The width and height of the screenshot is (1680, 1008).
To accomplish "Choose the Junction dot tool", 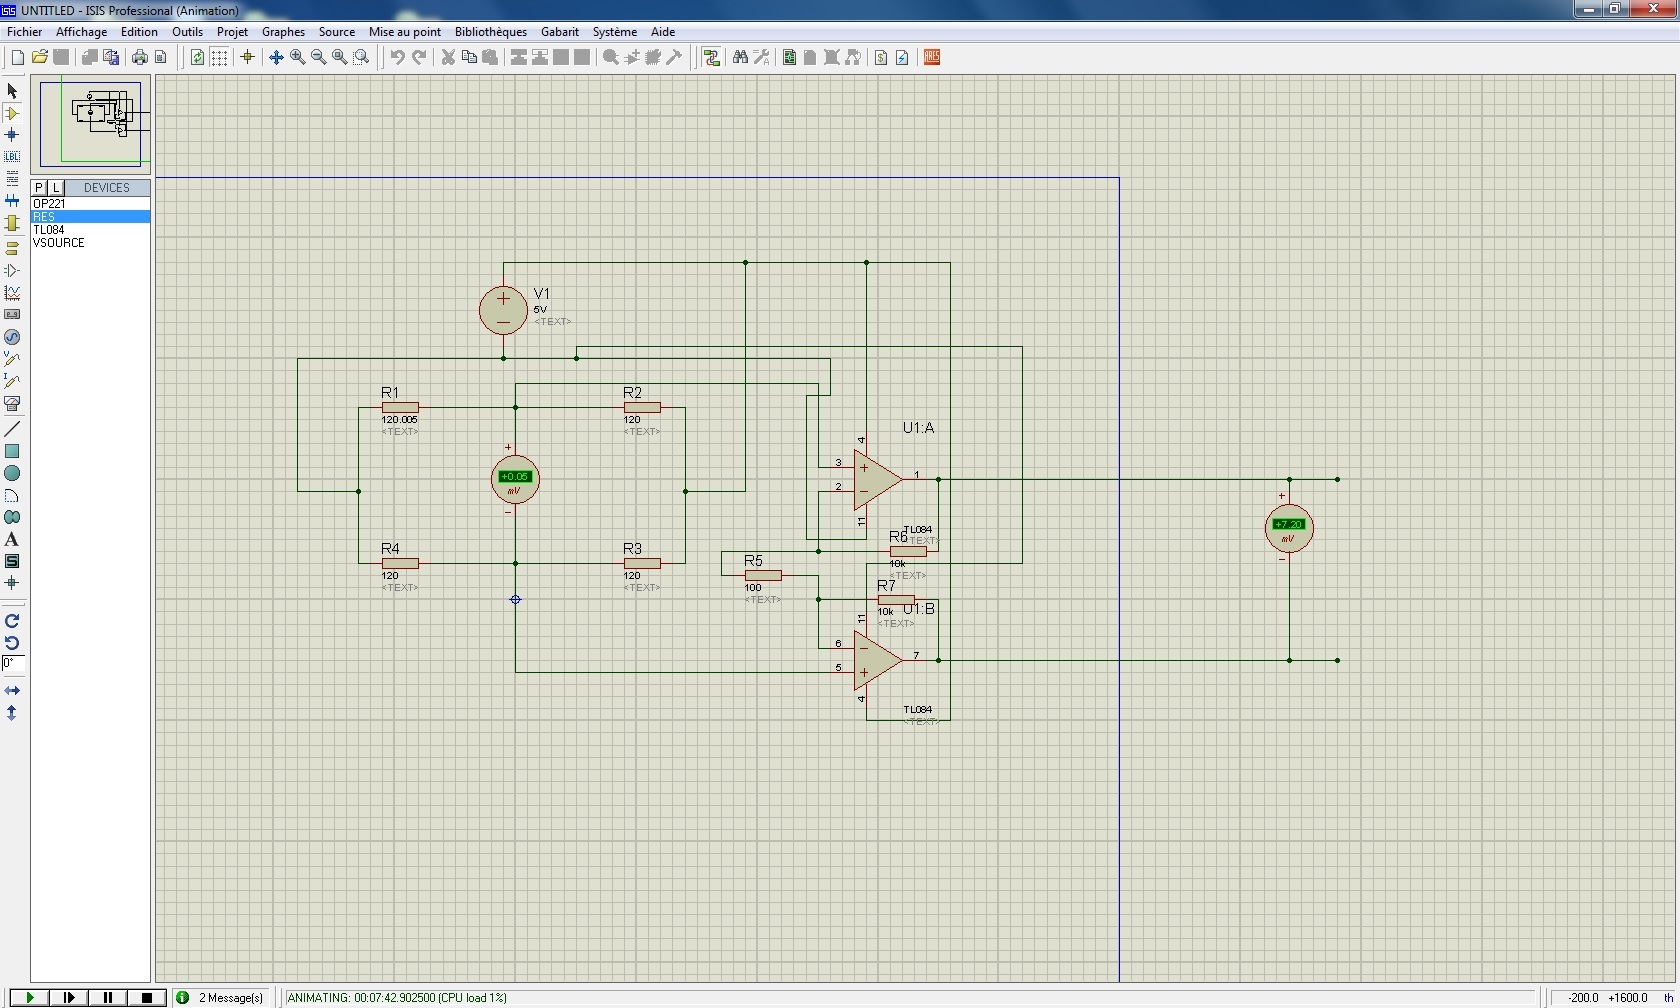I will 12,135.
